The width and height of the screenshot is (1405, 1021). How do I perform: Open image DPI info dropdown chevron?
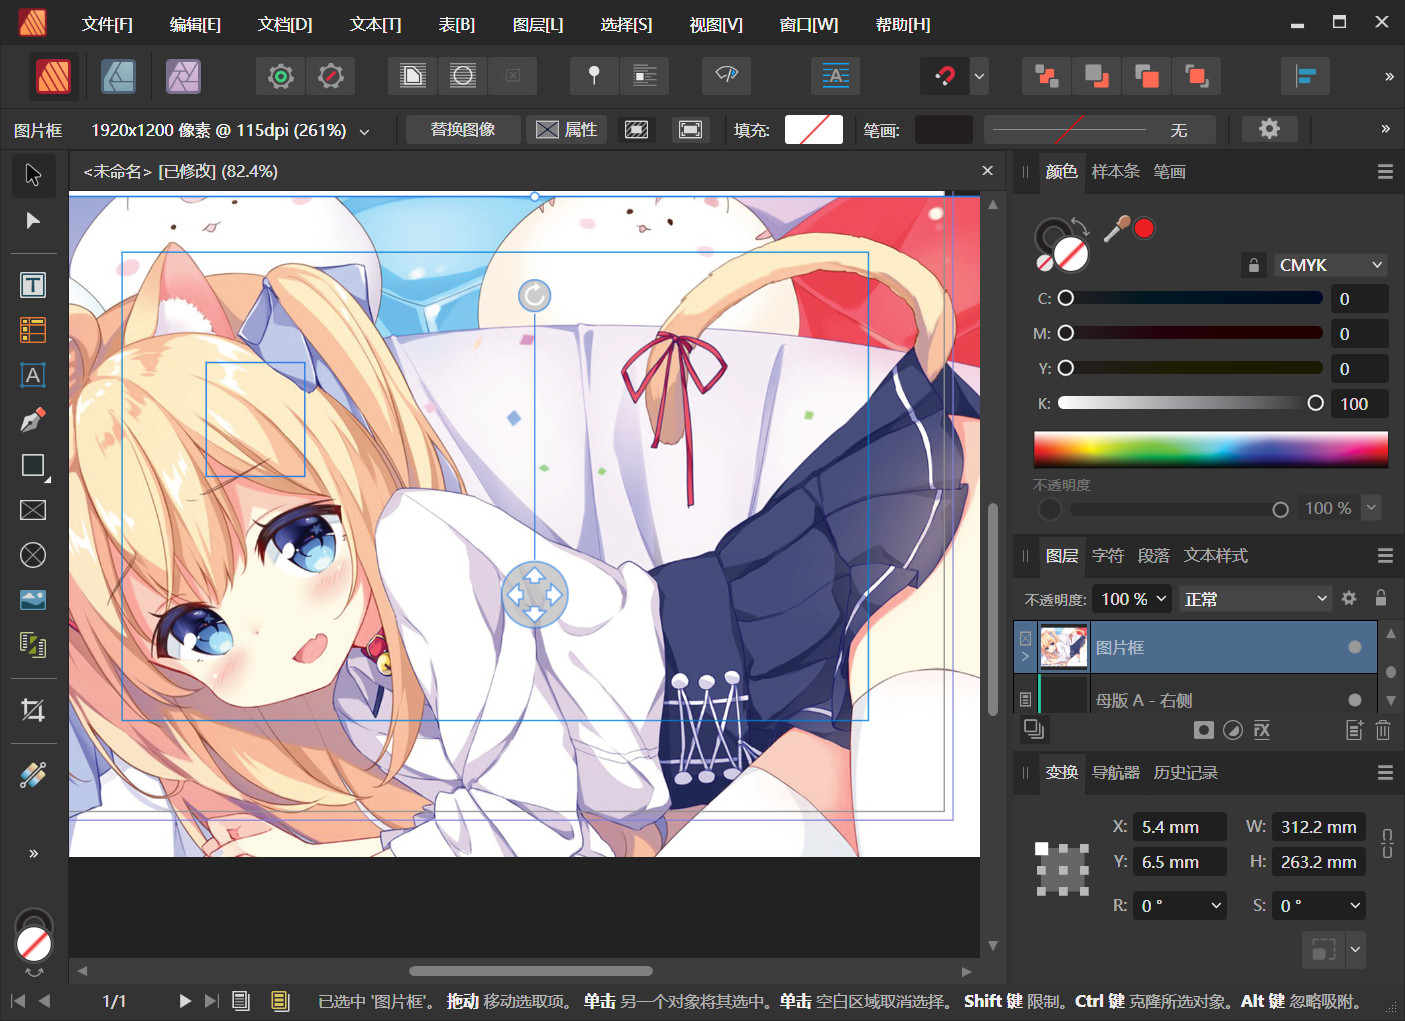coord(364,131)
